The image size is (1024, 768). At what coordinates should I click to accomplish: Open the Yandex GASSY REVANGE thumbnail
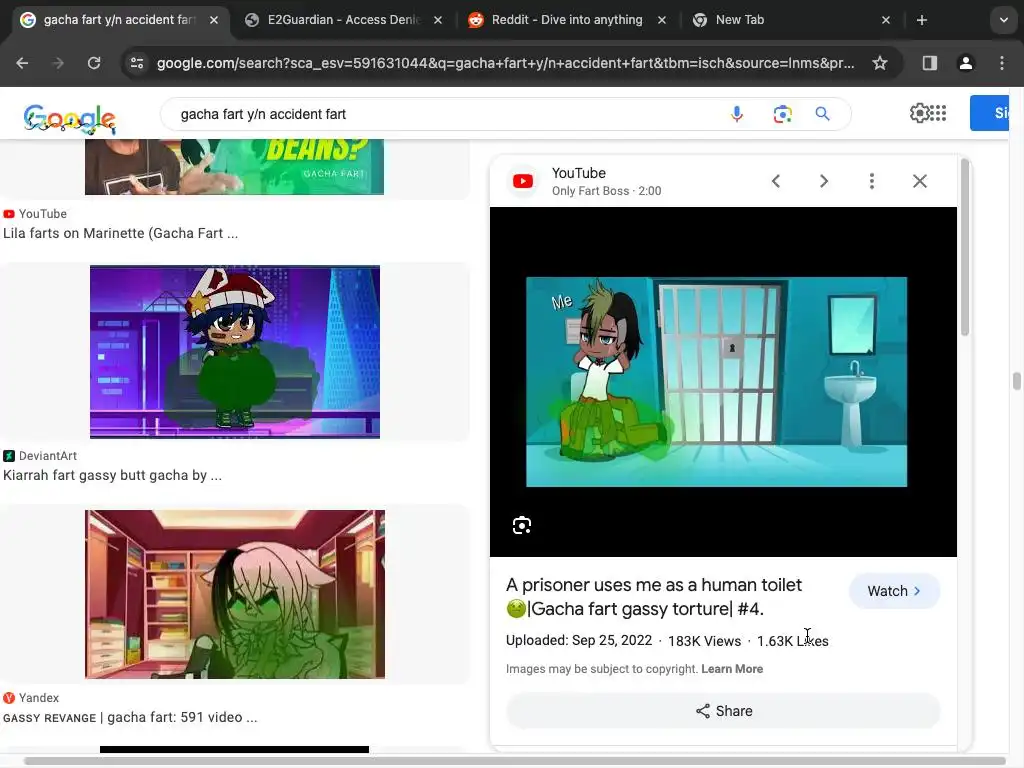(x=234, y=594)
